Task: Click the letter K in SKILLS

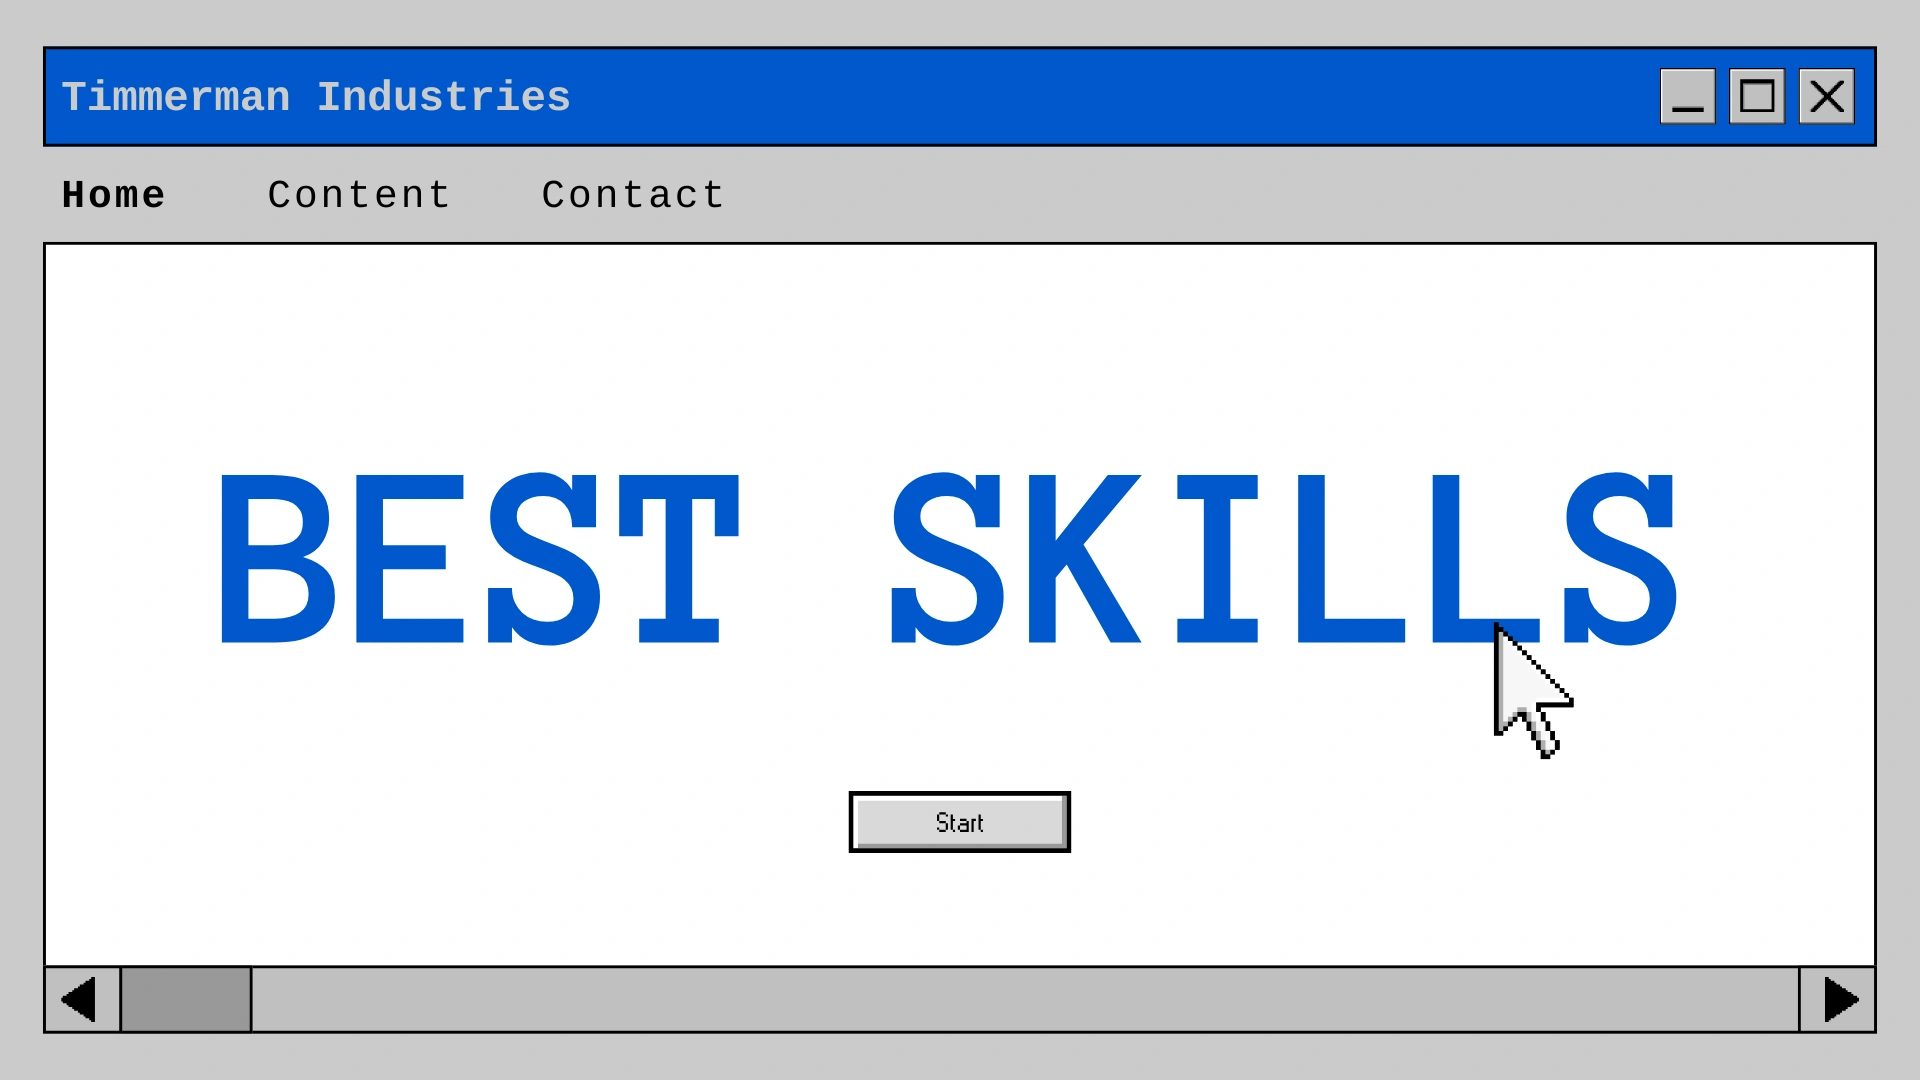Action: click(x=1082, y=560)
